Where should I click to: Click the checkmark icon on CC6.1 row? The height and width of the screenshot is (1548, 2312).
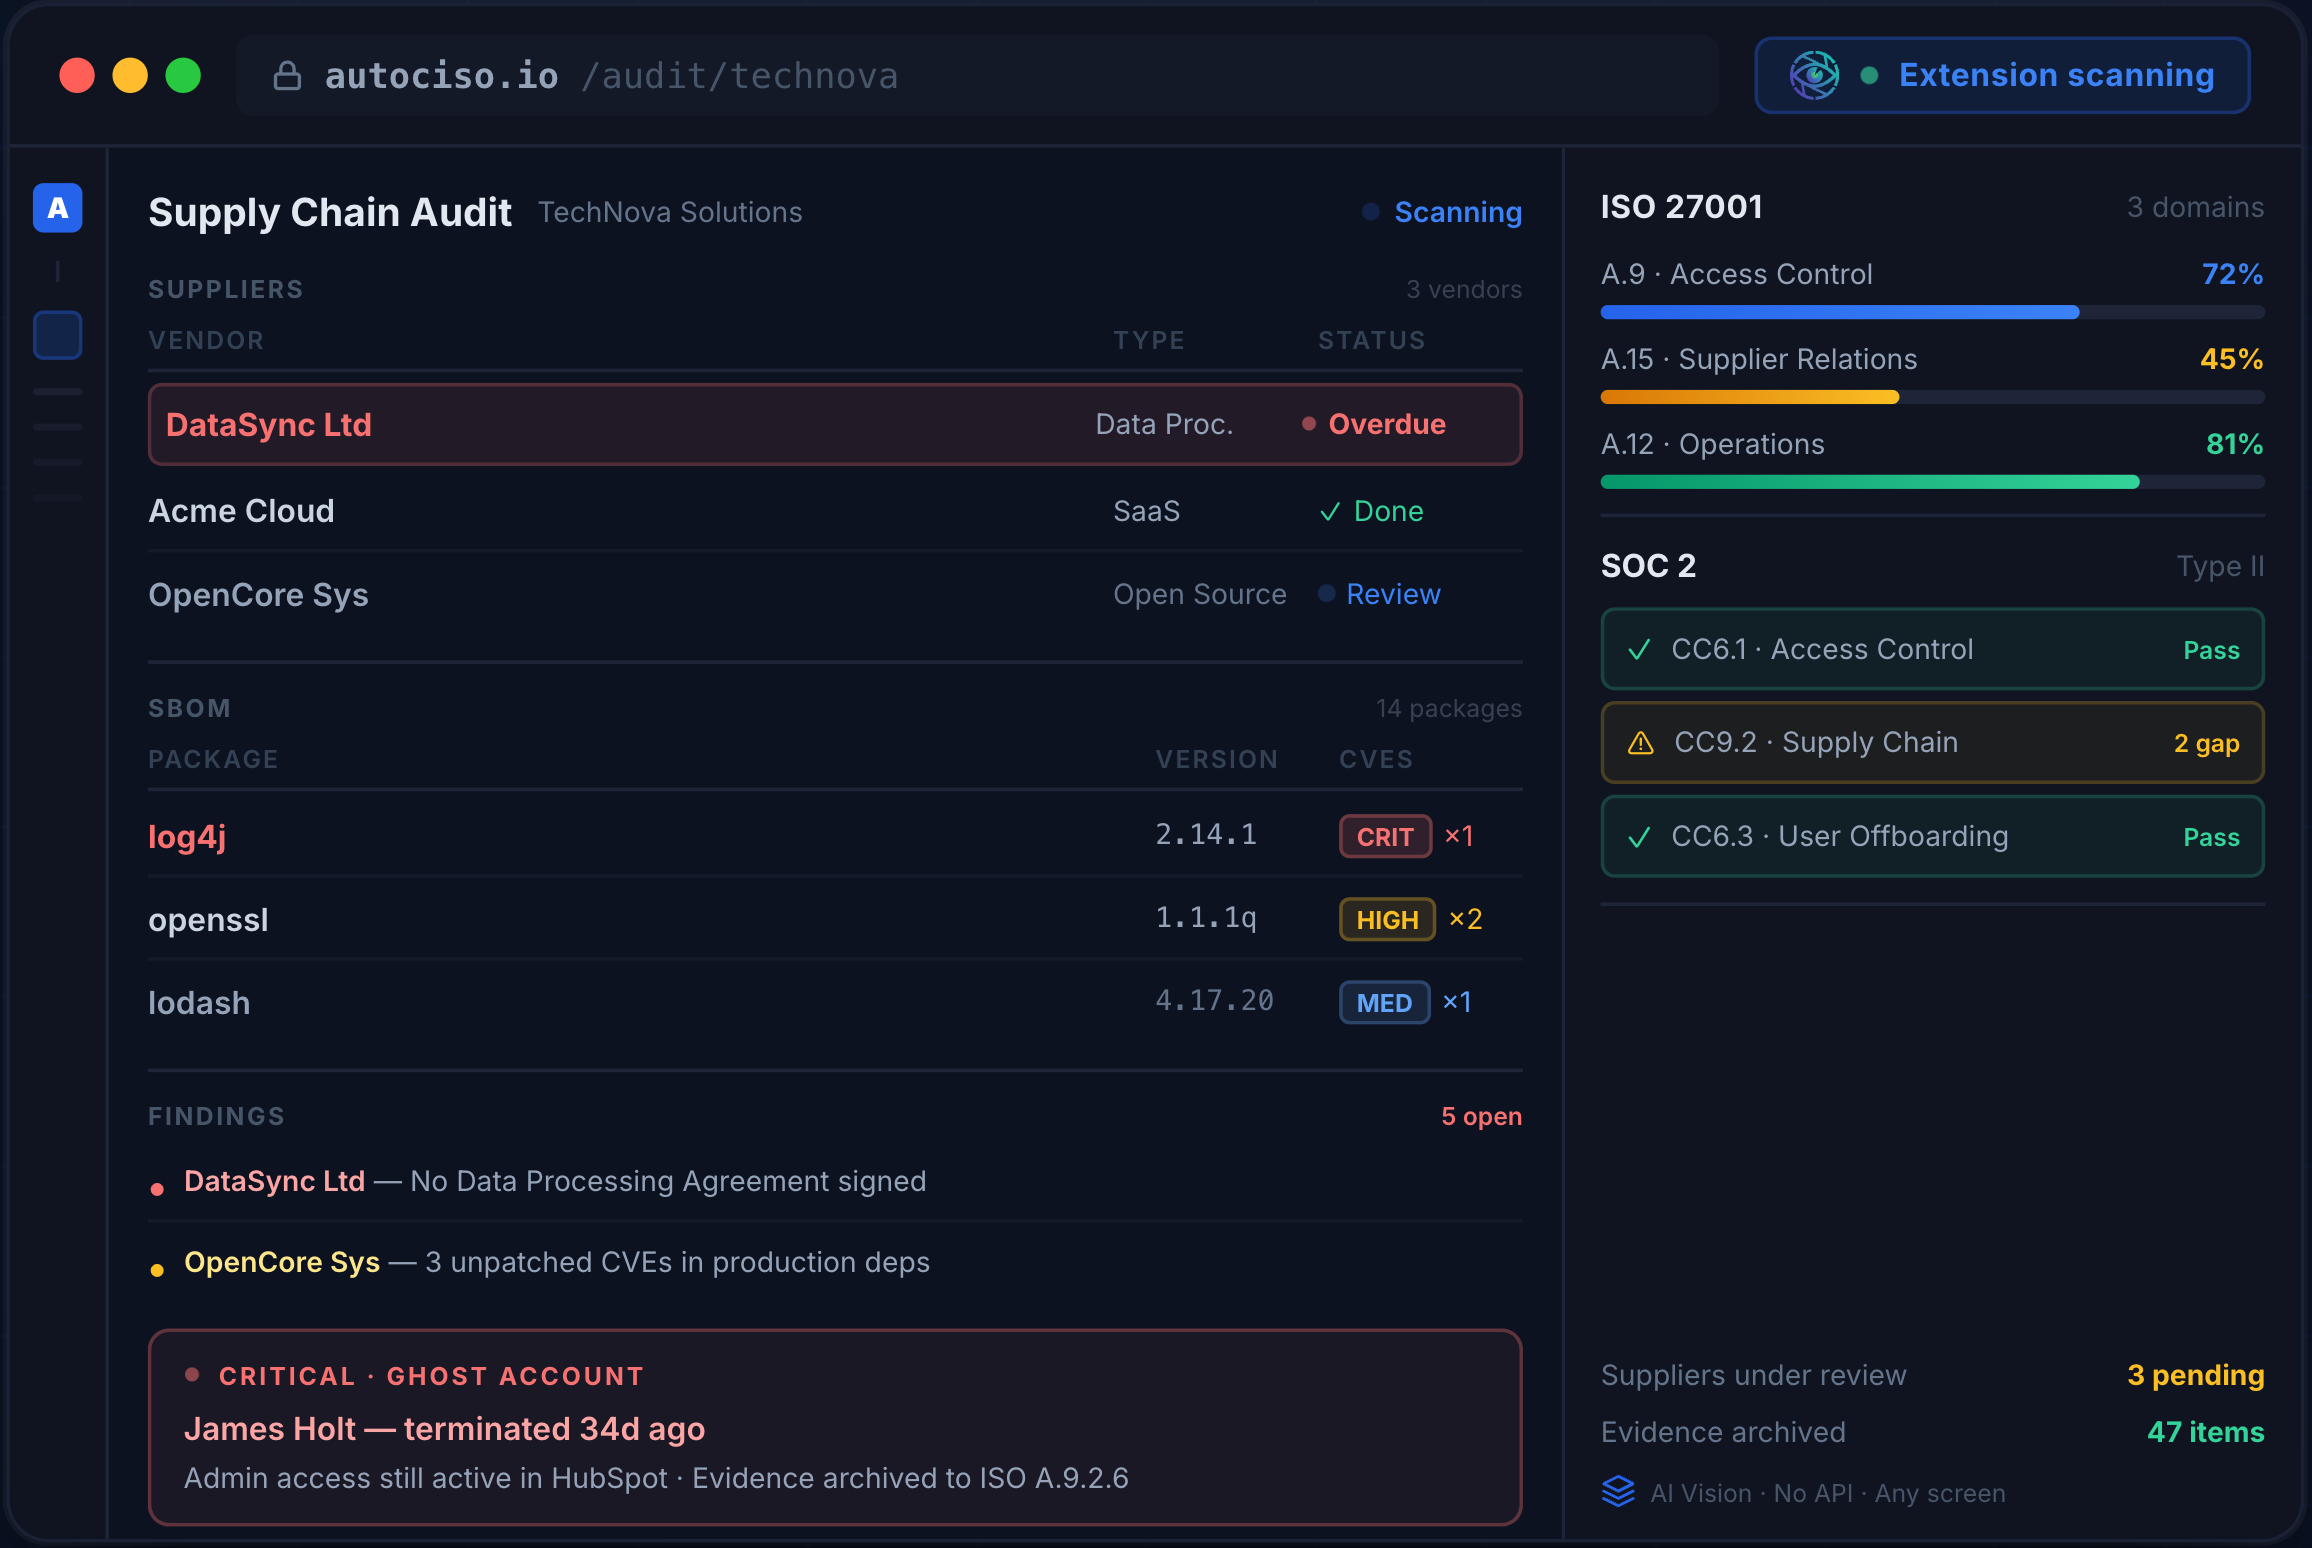1639,650
